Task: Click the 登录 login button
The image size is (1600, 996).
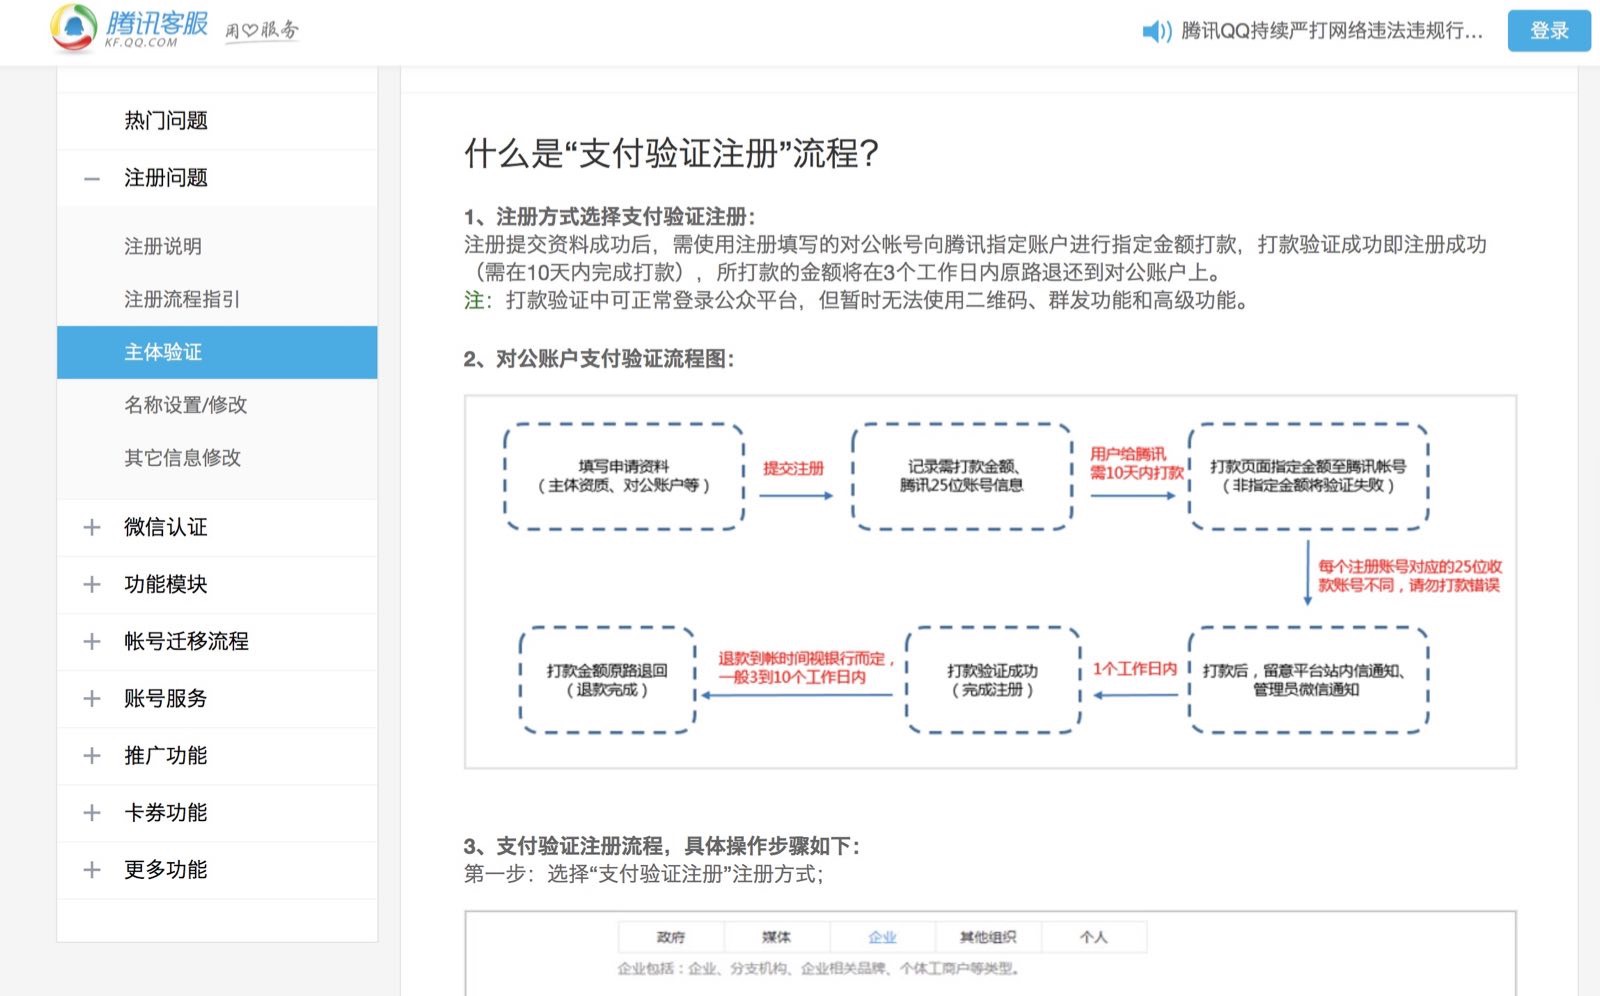Action: point(1549,31)
